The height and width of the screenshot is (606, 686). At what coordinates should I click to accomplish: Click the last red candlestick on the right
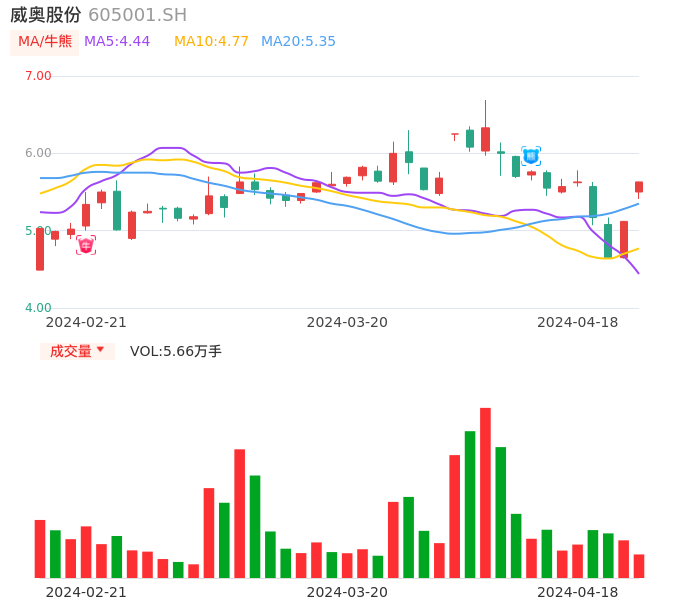pos(639,187)
